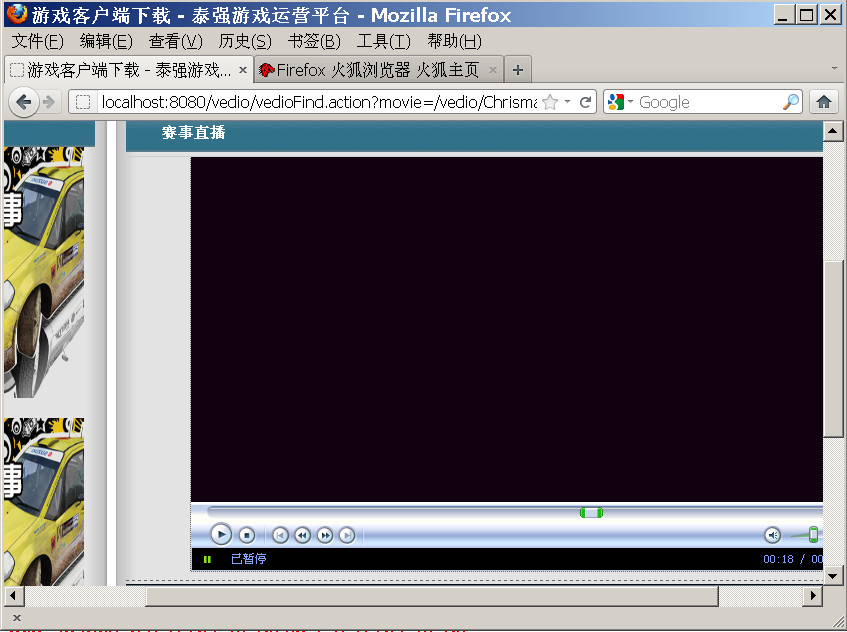Close the Firefox 火狐主页 tab

pyautogui.click(x=493, y=70)
